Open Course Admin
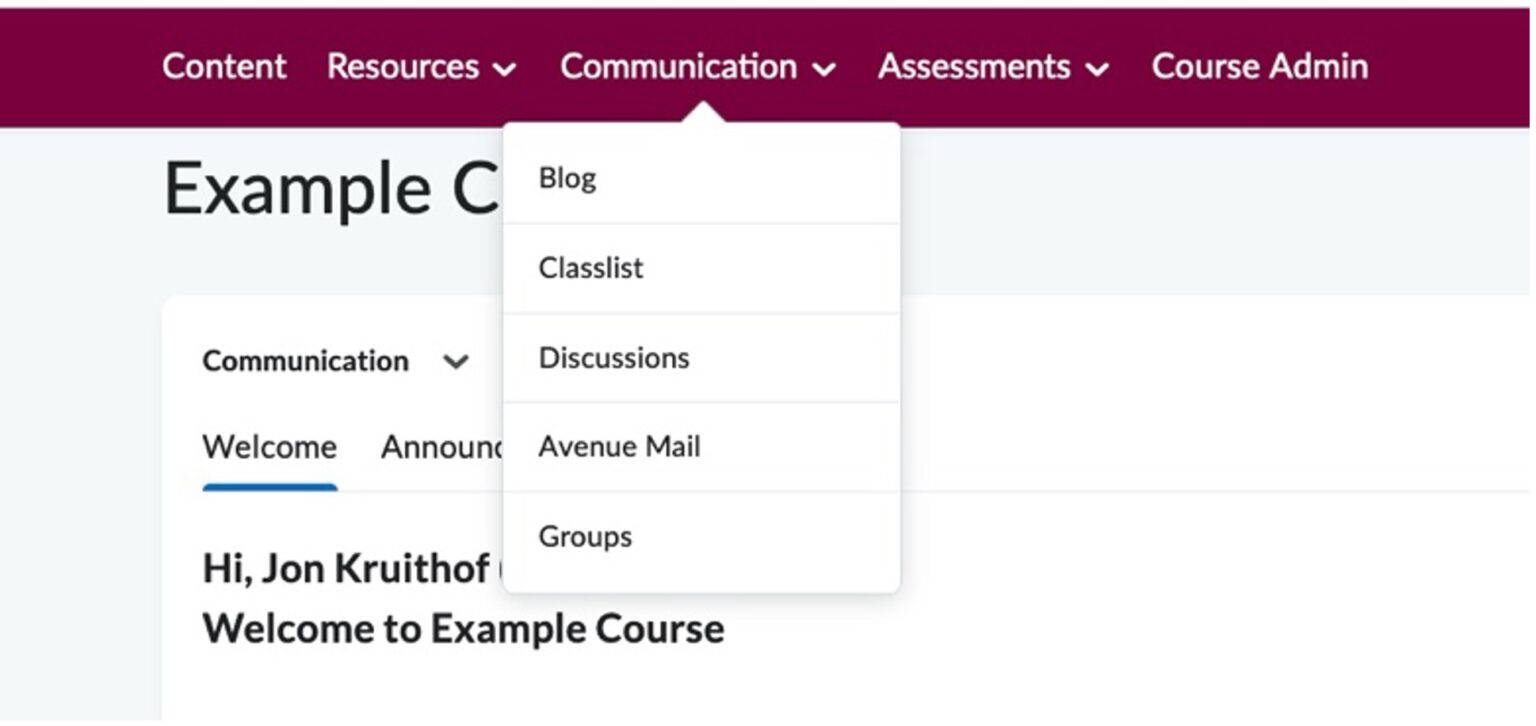 pos(1259,66)
